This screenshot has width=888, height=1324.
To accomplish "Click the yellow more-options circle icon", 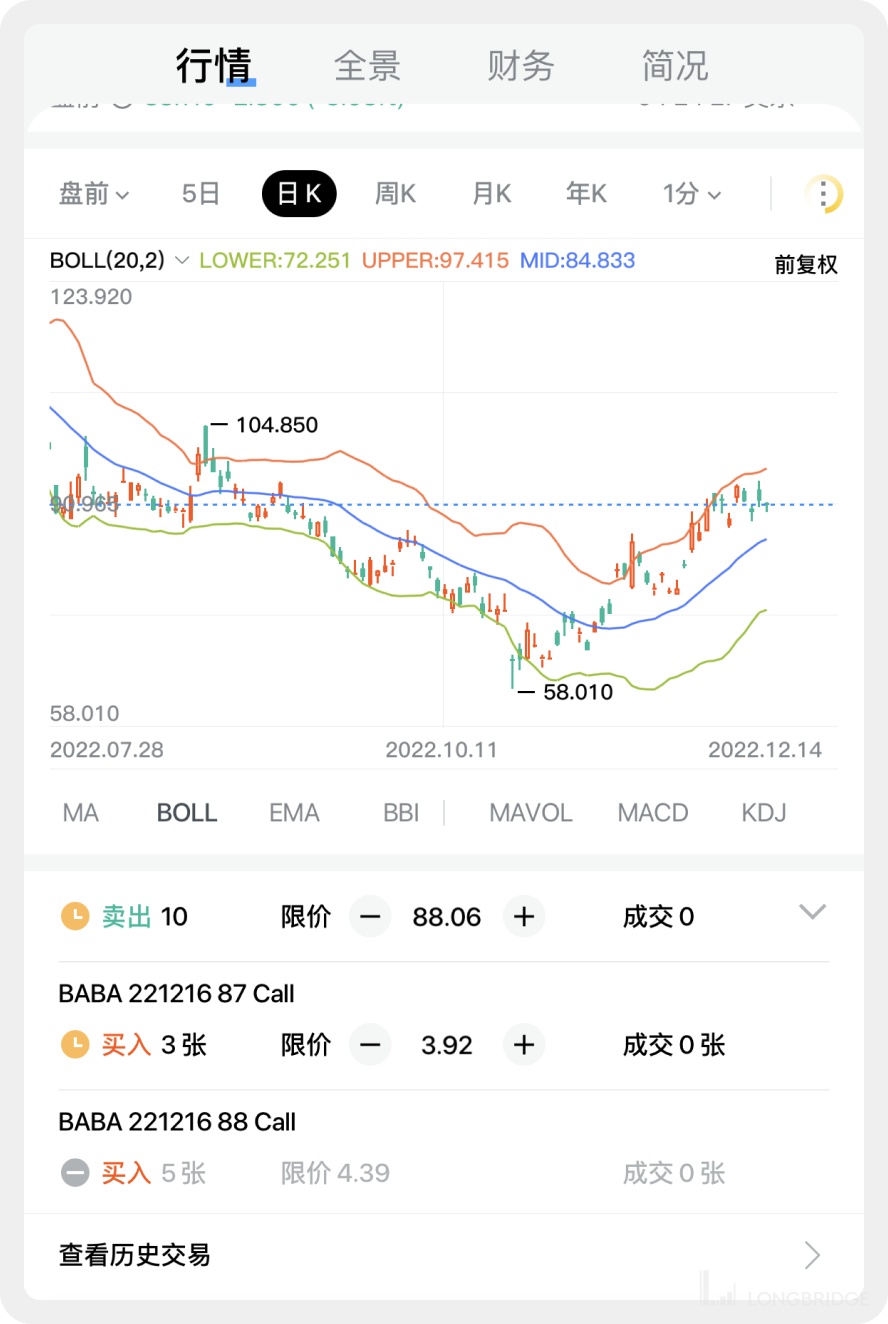I will [x=824, y=194].
